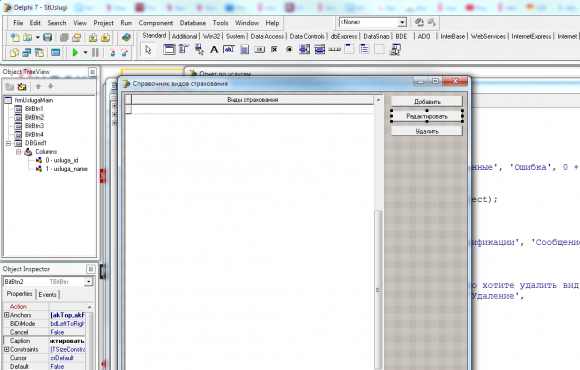The image size is (580, 370).
Task: Select the arrow pointer tool in palette
Action: (x=148, y=50)
